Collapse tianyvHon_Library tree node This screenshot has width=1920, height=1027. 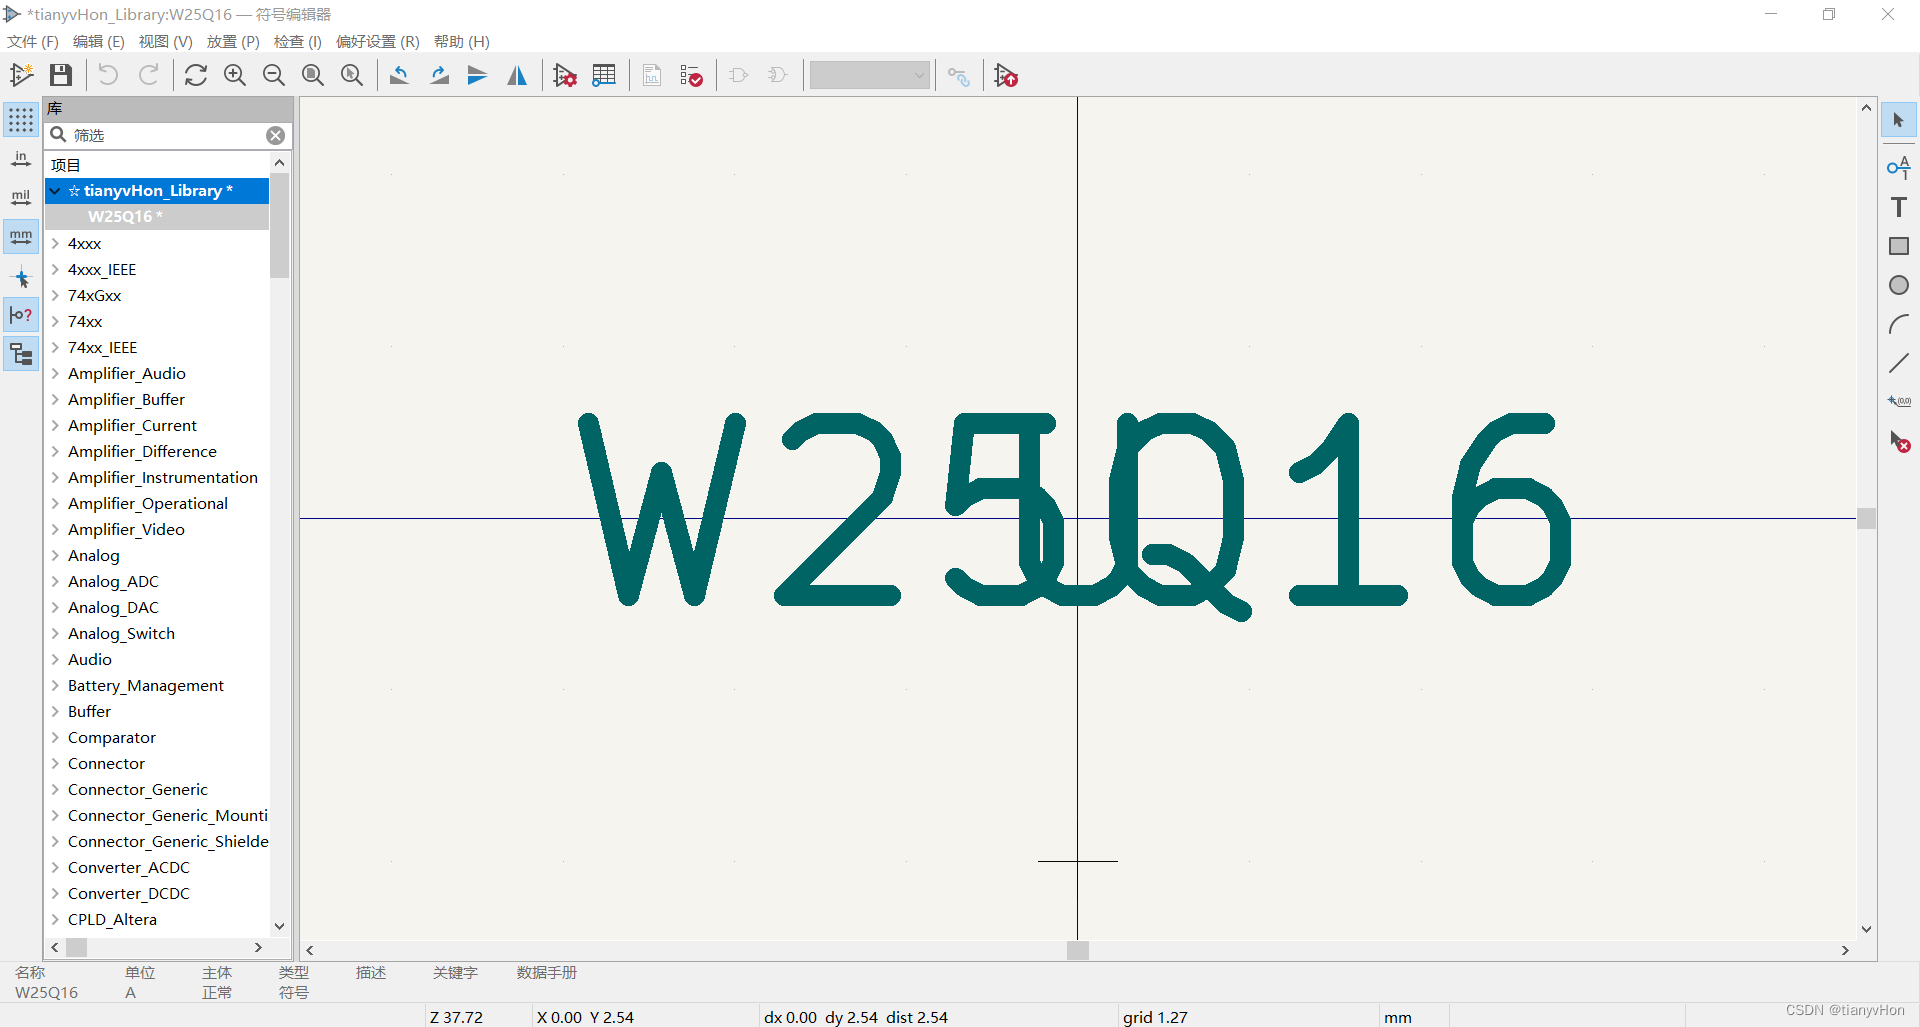[55, 190]
